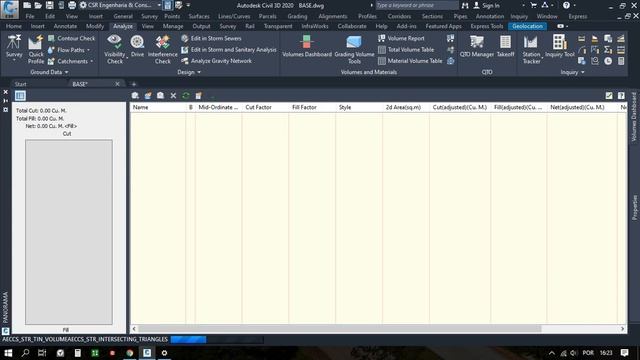This screenshot has width=640, height=360.
Task: Open the Windows Start menu
Action: point(8,353)
